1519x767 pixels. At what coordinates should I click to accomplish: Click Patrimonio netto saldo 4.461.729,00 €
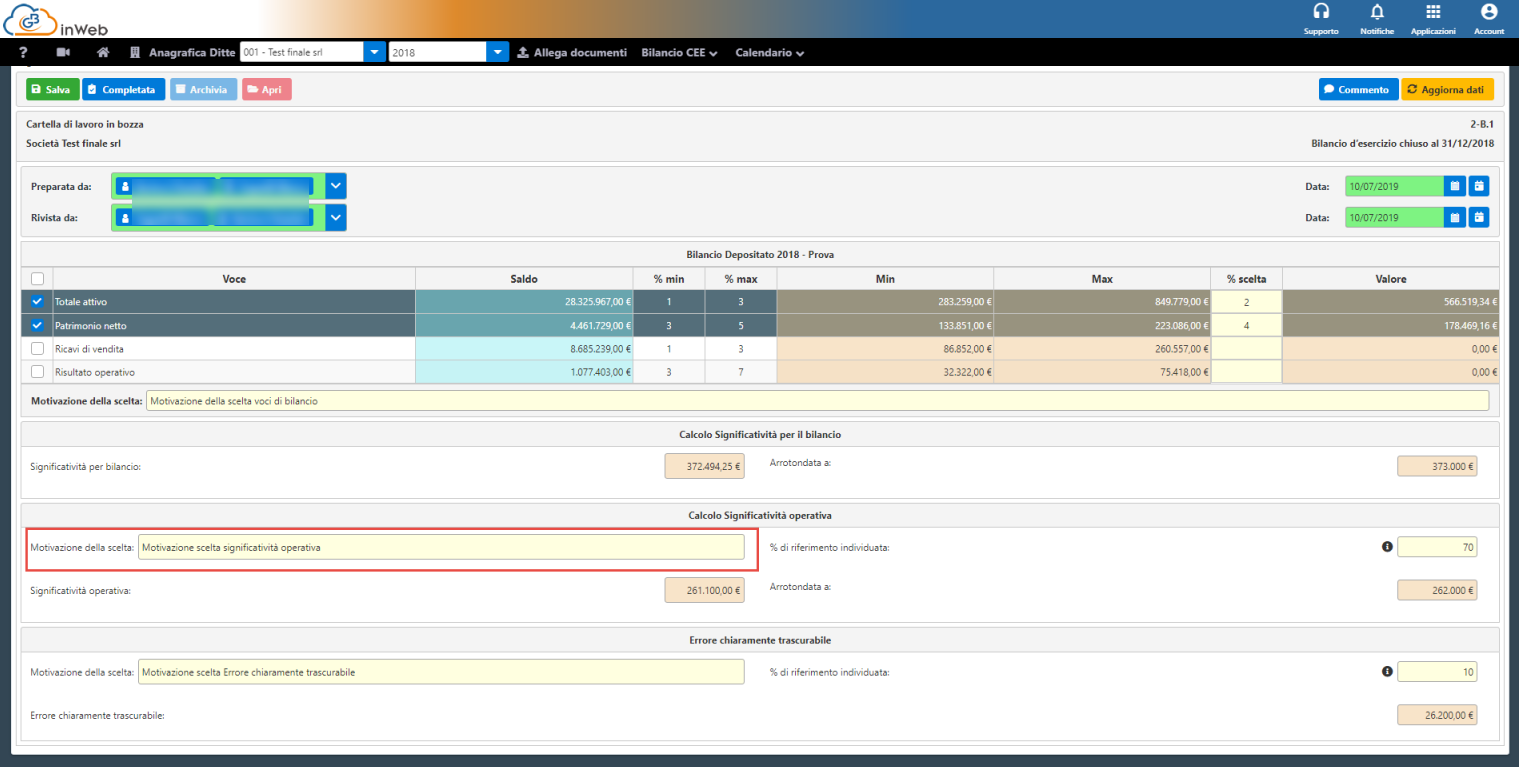(524, 325)
